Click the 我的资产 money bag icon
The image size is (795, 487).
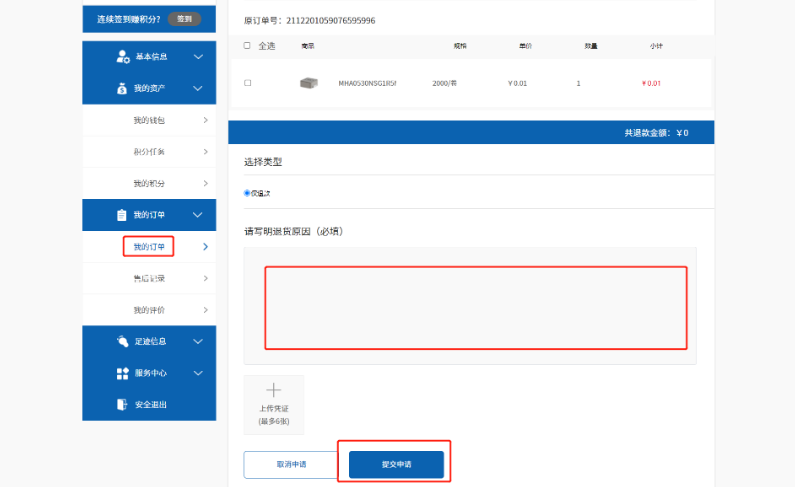[122, 88]
